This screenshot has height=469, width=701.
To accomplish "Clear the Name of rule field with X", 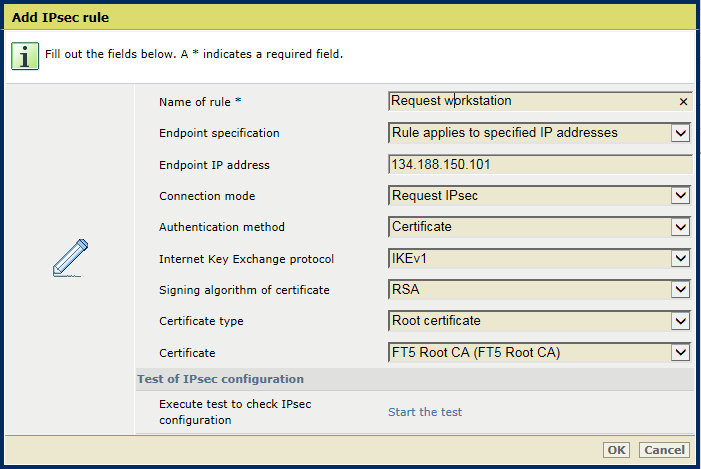I will 683,102.
